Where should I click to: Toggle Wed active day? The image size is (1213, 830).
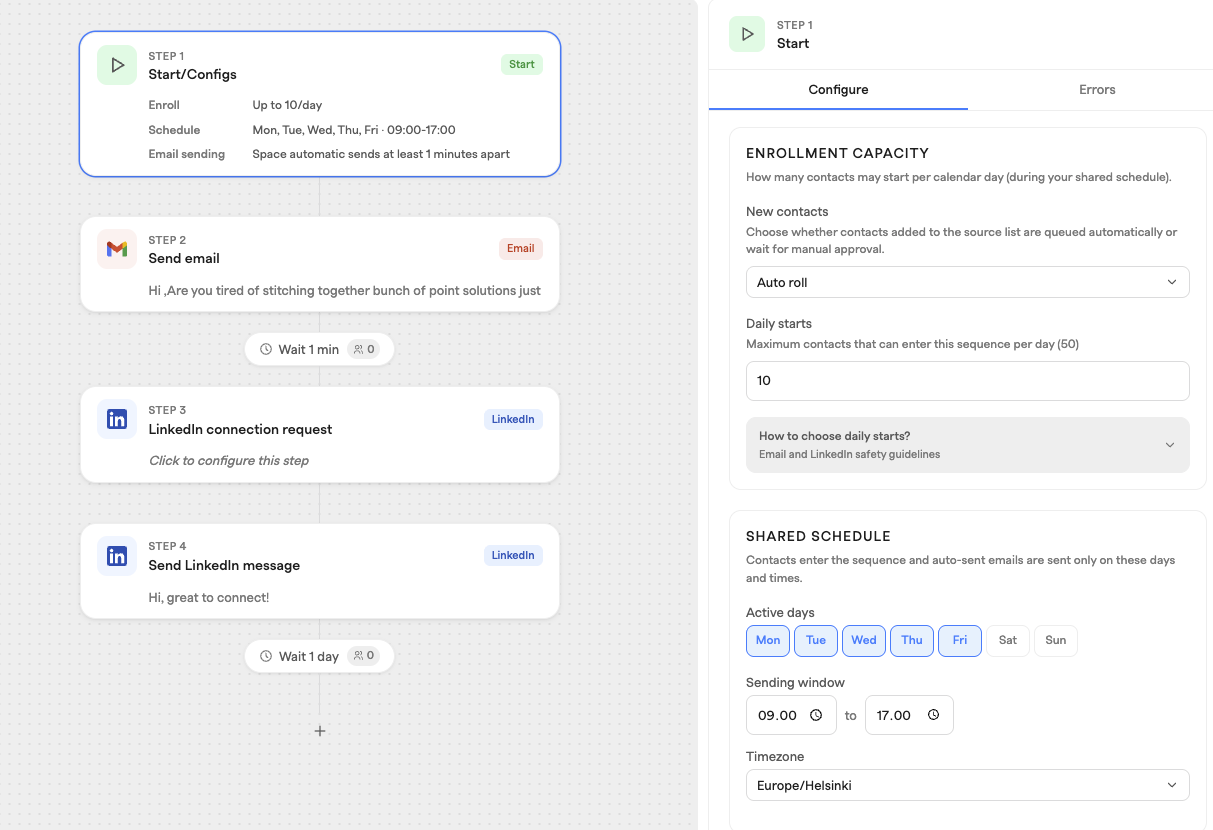click(864, 640)
